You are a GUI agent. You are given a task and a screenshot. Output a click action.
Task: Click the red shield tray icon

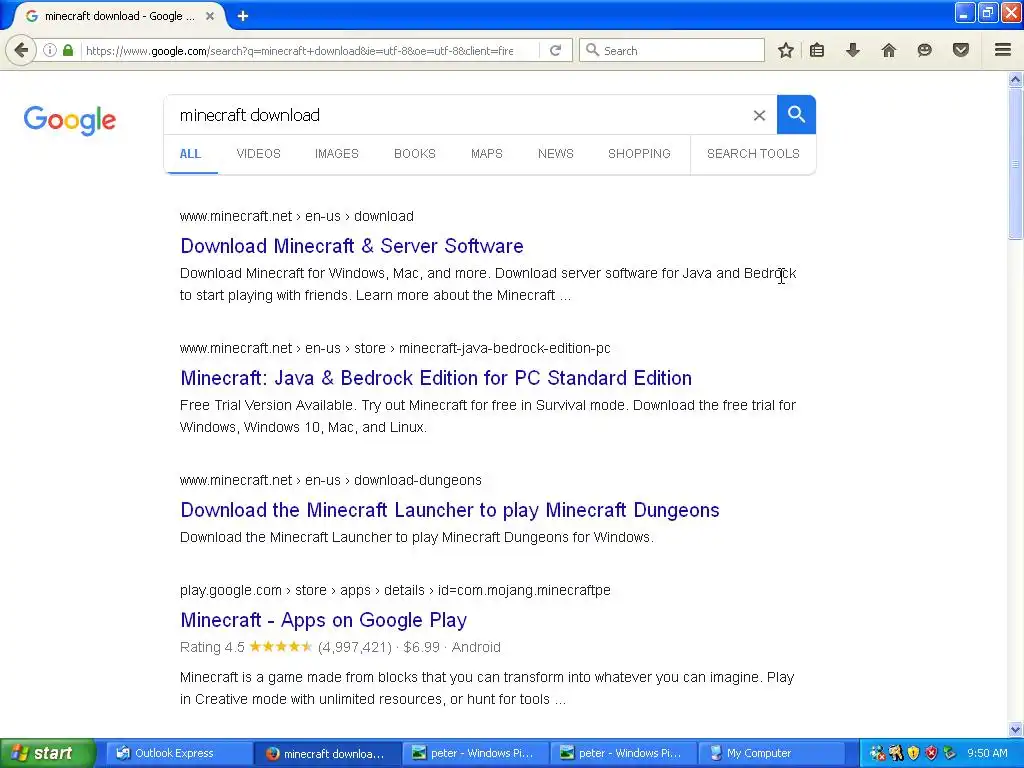point(931,753)
